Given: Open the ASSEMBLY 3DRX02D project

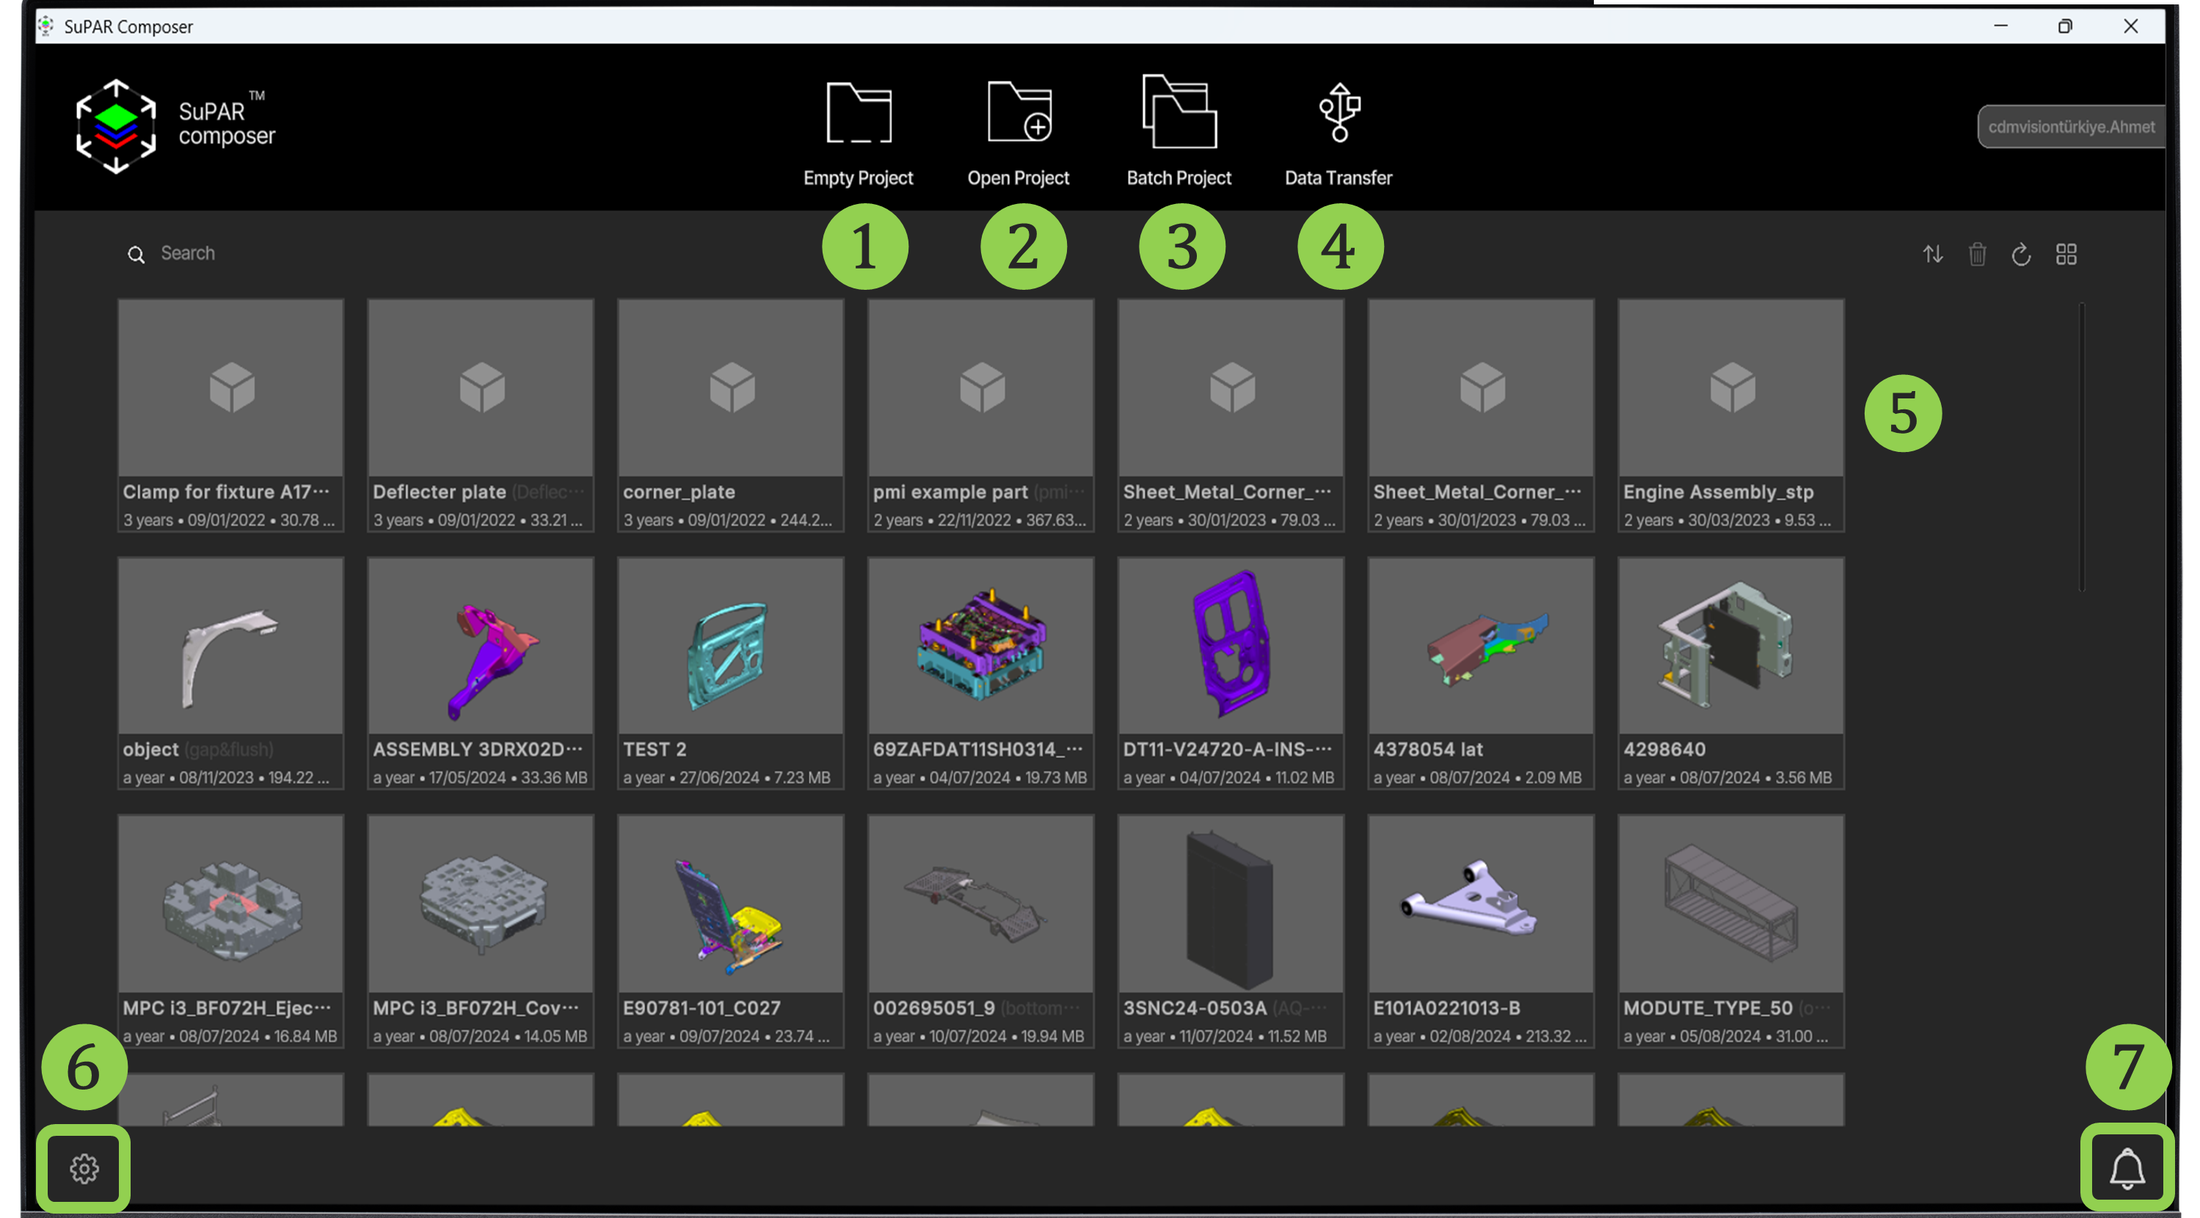Looking at the screenshot, I should click(481, 673).
